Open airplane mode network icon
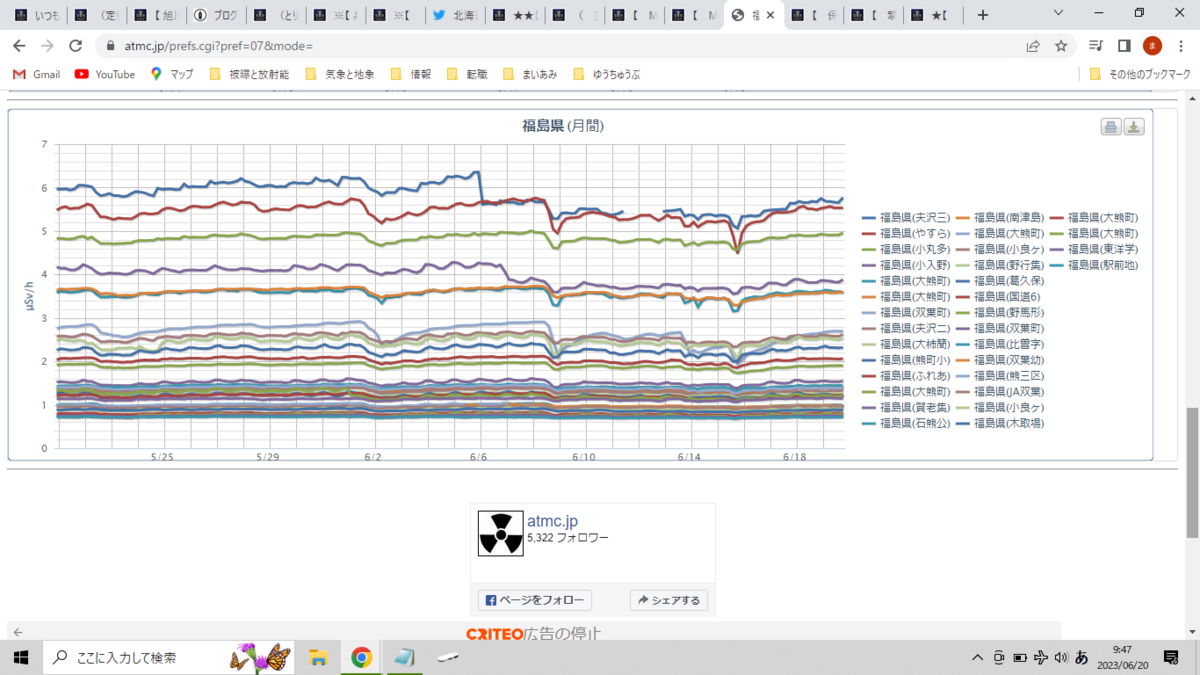 coord(1041,657)
